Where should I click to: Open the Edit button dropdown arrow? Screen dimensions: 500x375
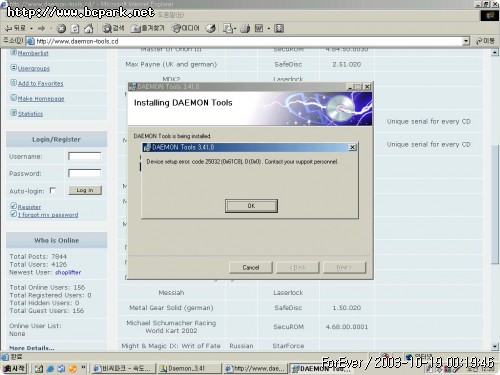[x=268, y=29]
